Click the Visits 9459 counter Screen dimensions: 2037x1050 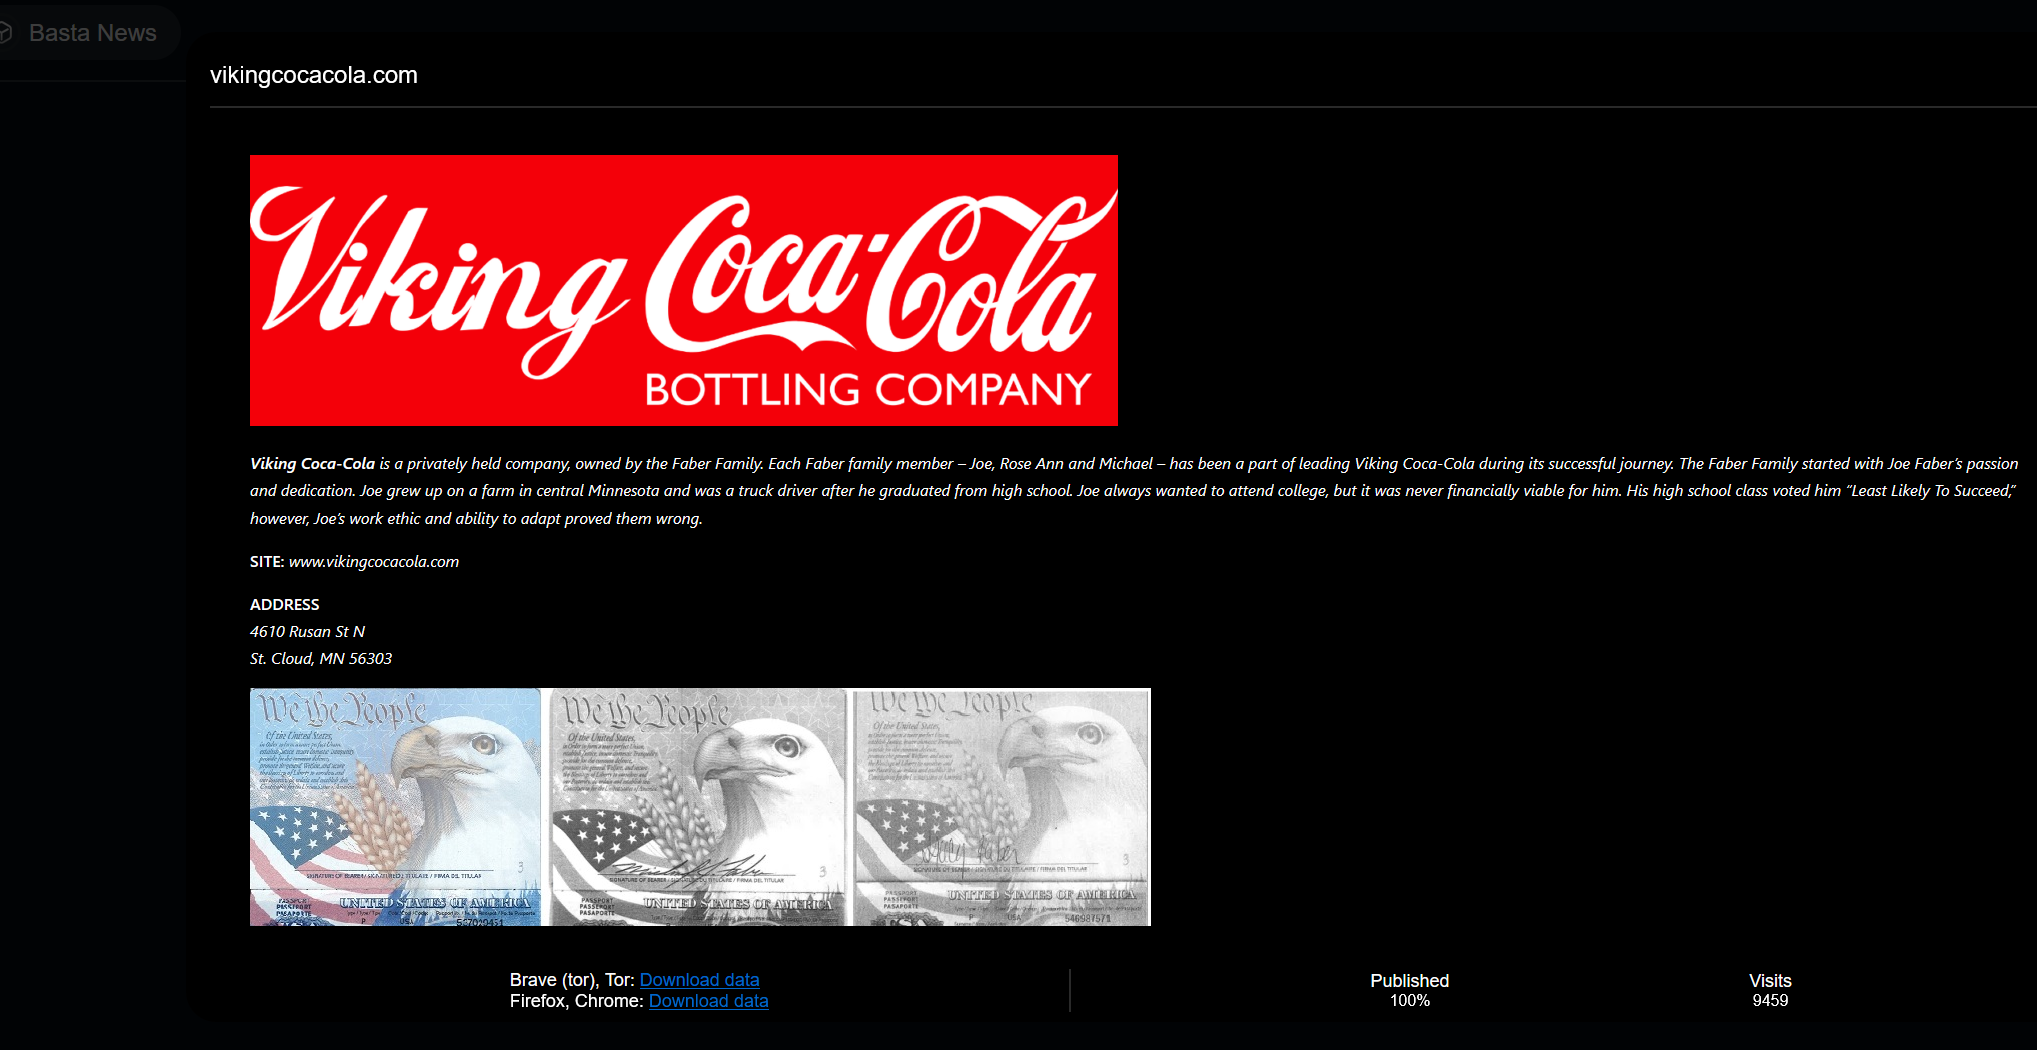click(1770, 990)
